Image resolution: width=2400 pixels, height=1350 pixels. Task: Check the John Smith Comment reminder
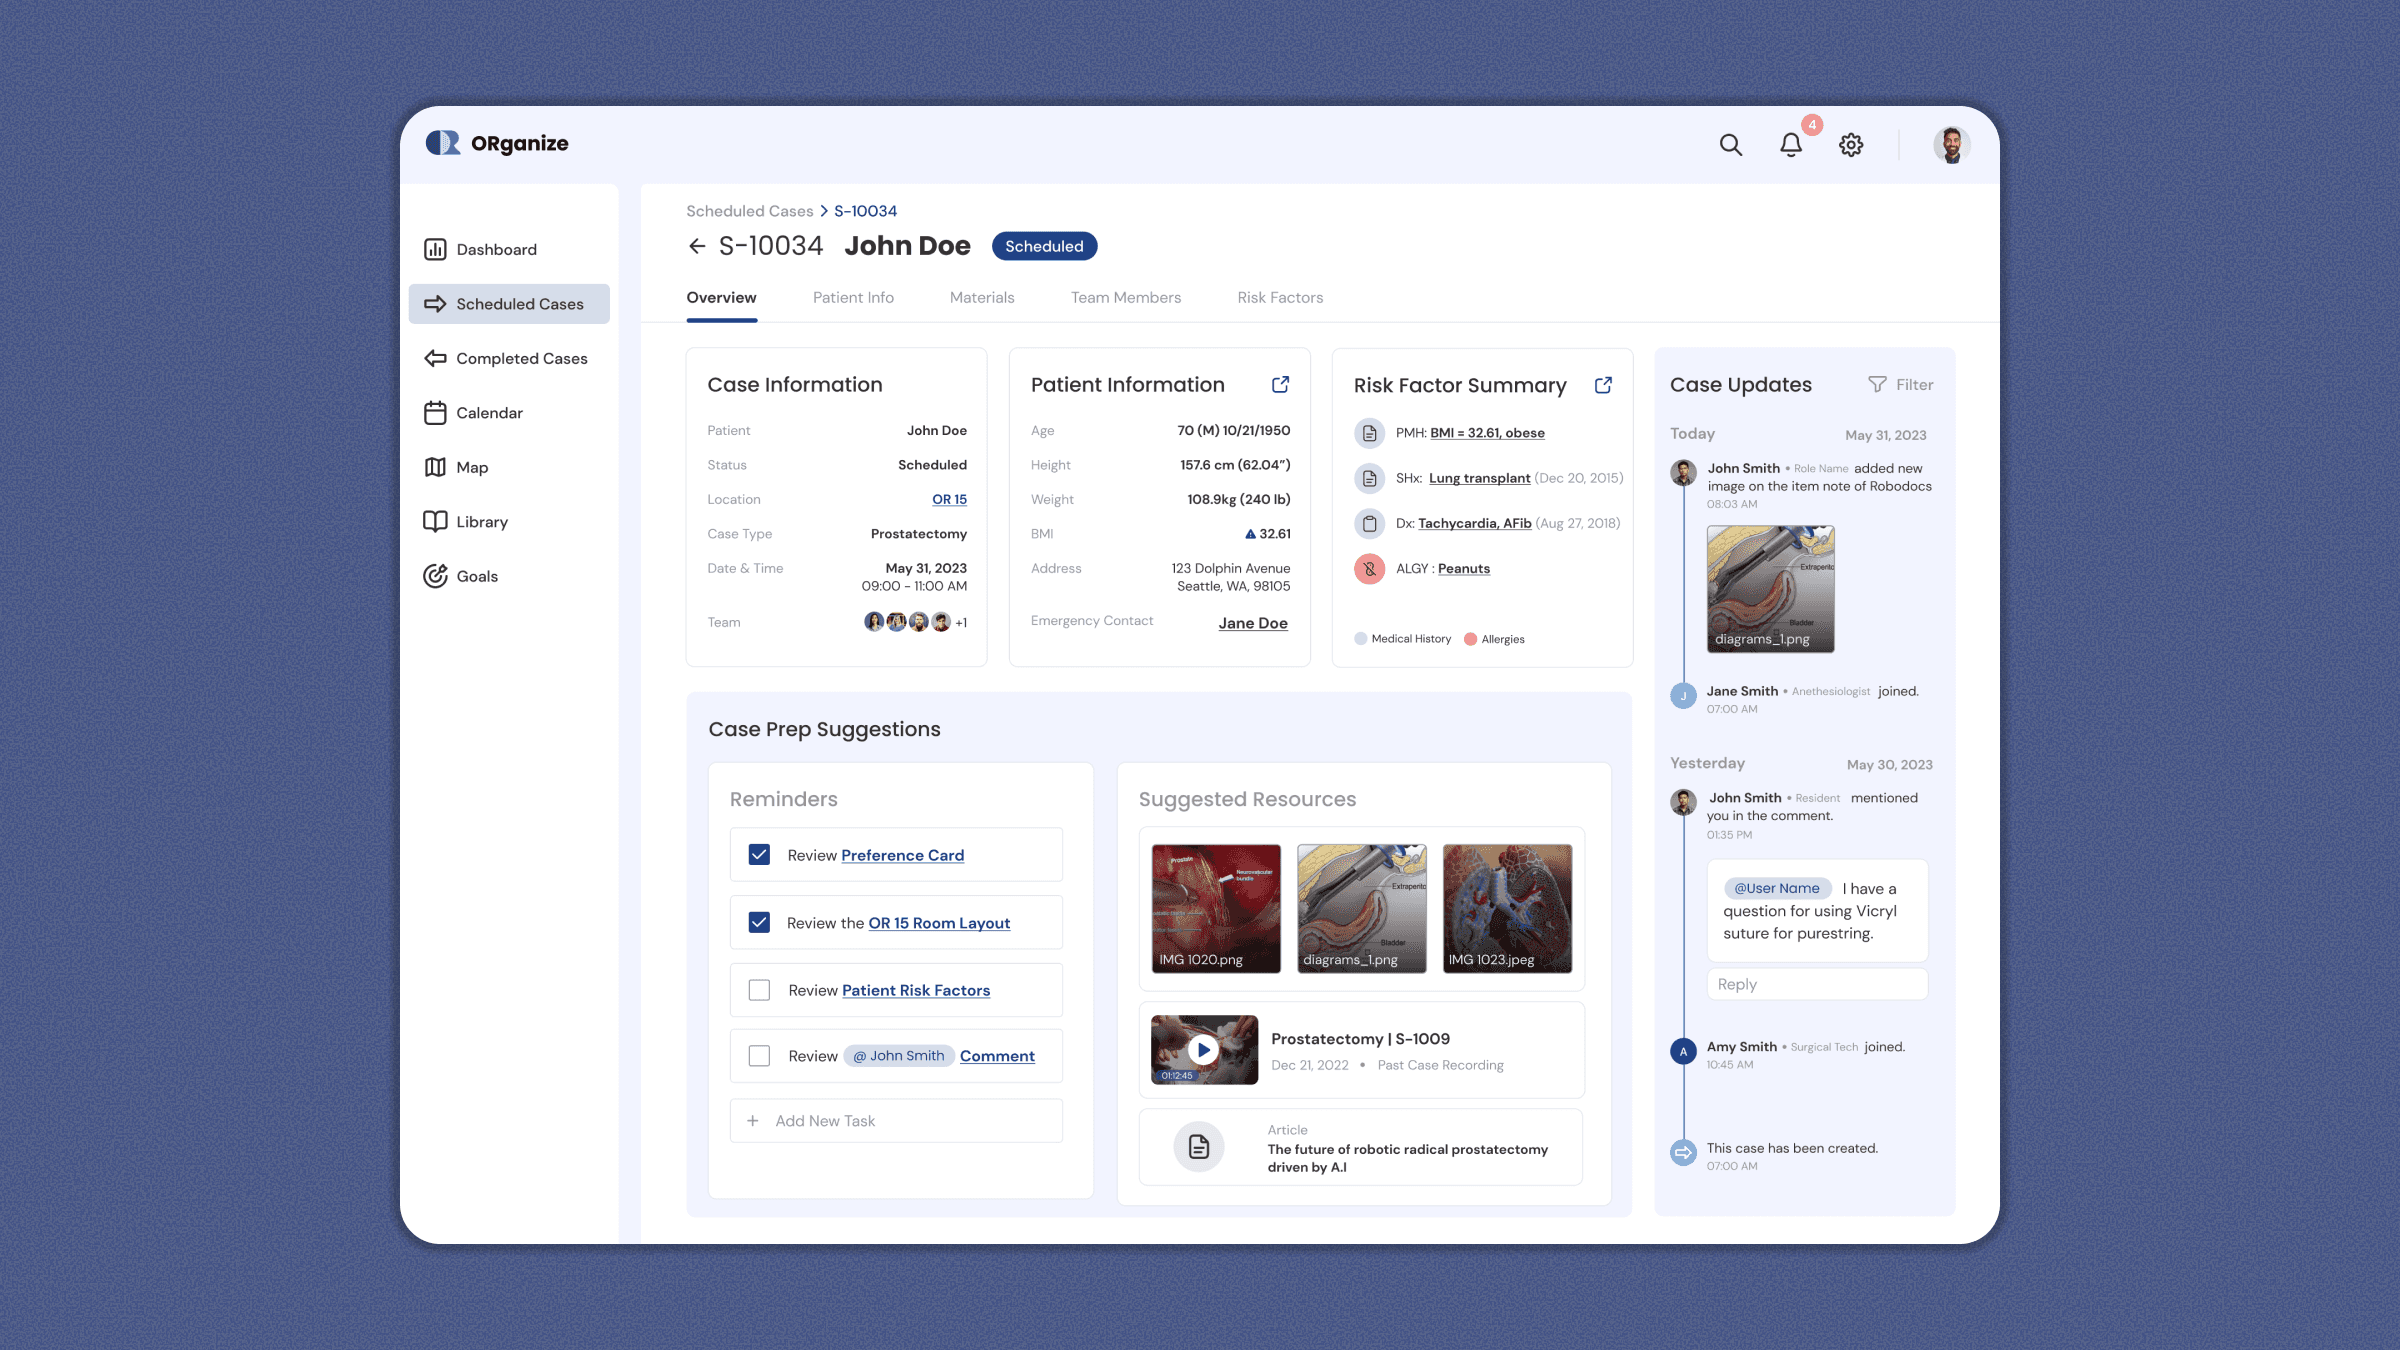tap(759, 1056)
